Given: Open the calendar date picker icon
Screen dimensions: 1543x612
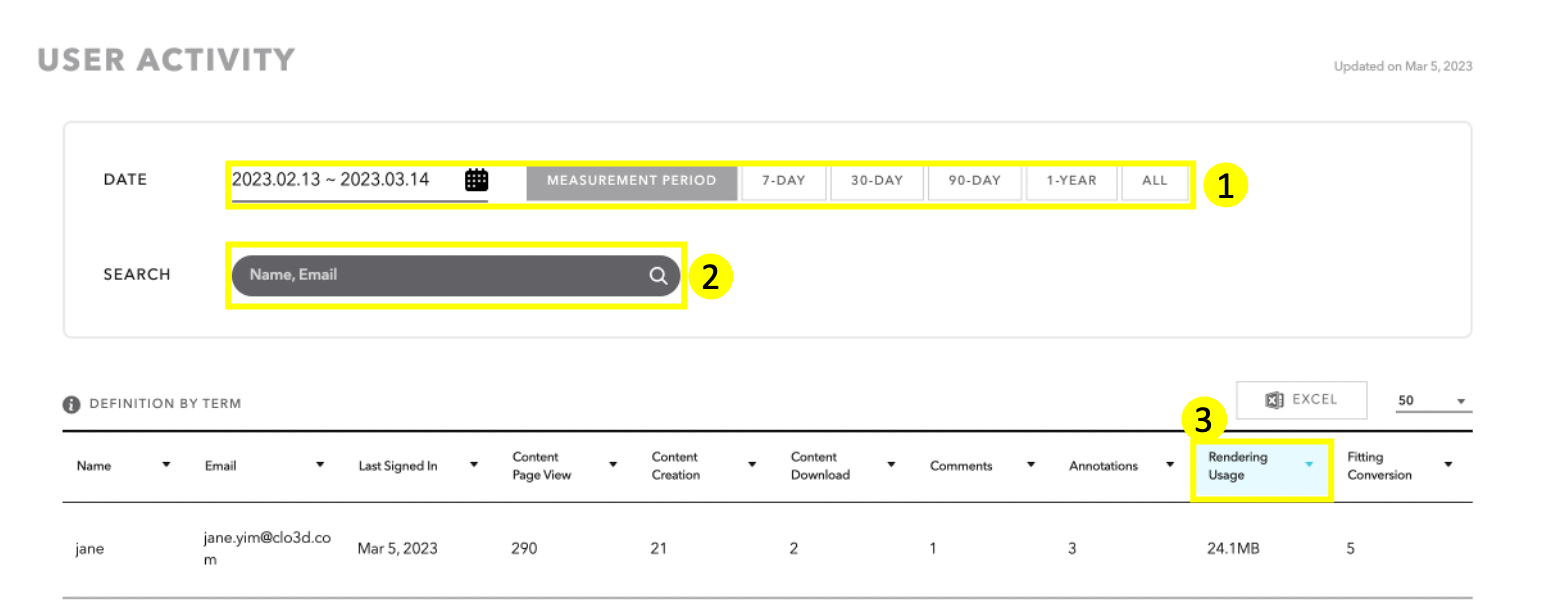Looking at the screenshot, I should [476, 180].
